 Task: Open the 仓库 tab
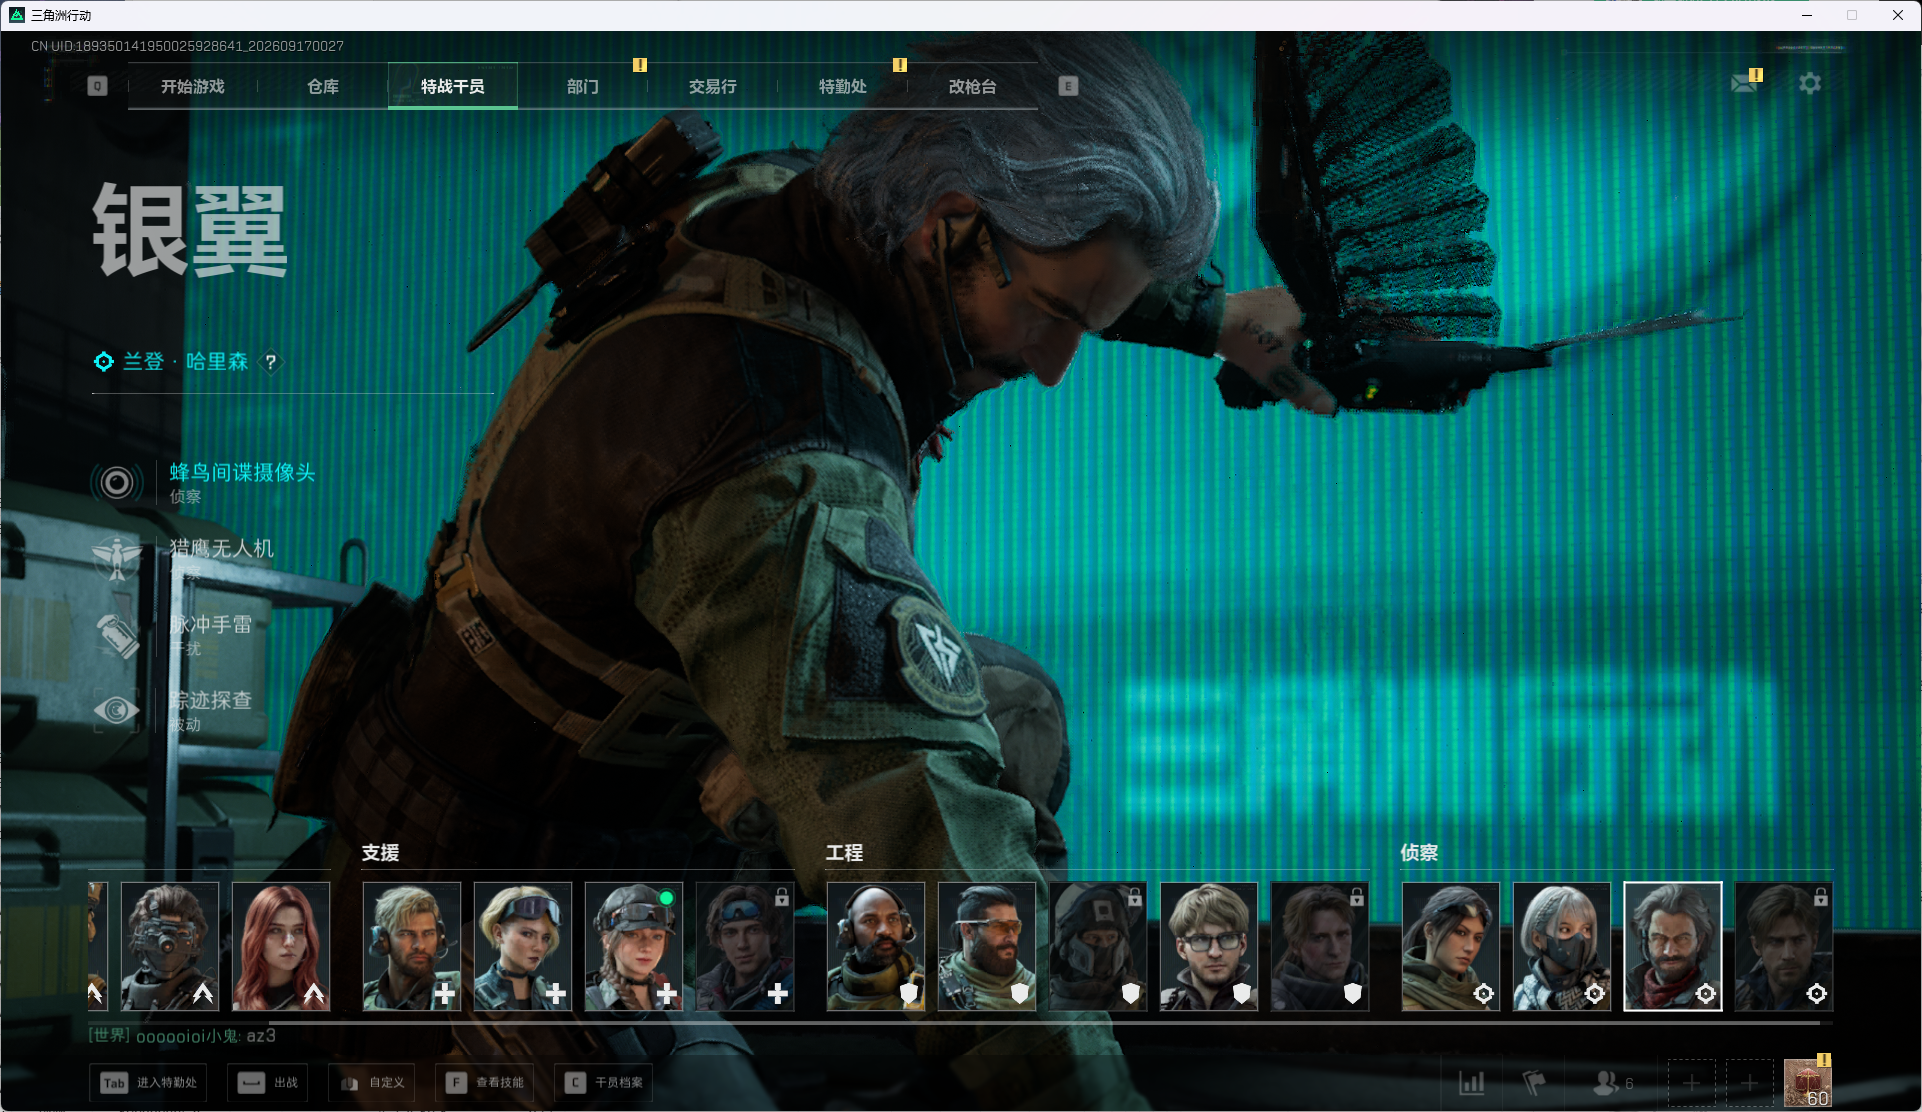323,87
